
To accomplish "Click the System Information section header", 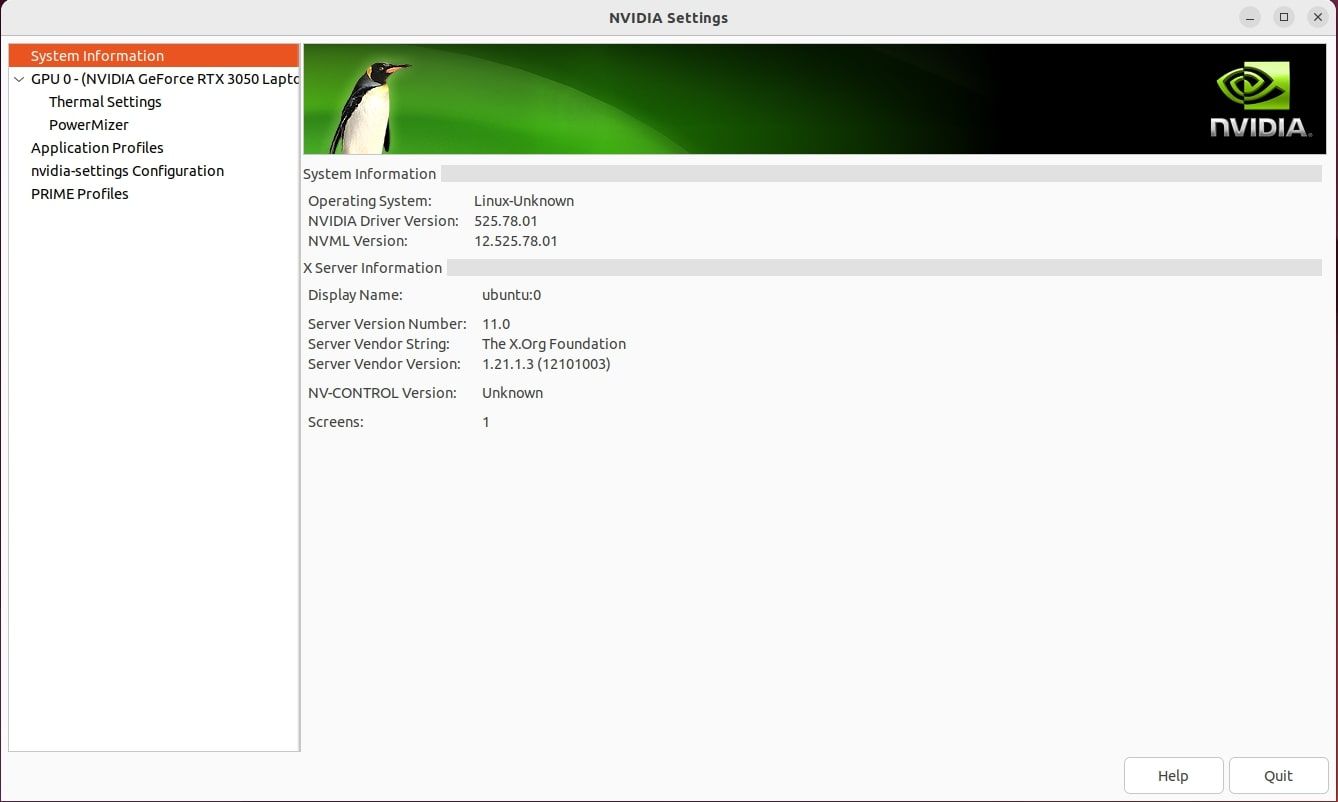I will [x=369, y=173].
